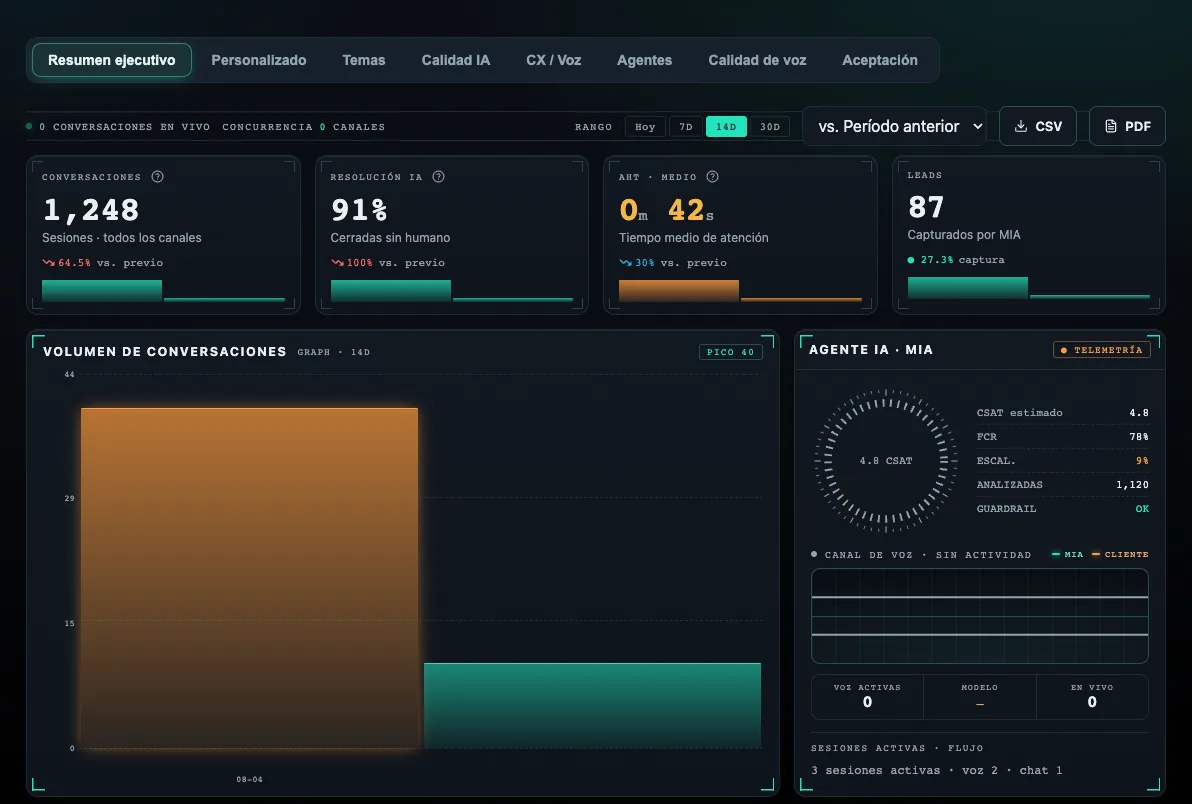
Task: Open help icon next to Resolución IA
Action: [439, 176]
